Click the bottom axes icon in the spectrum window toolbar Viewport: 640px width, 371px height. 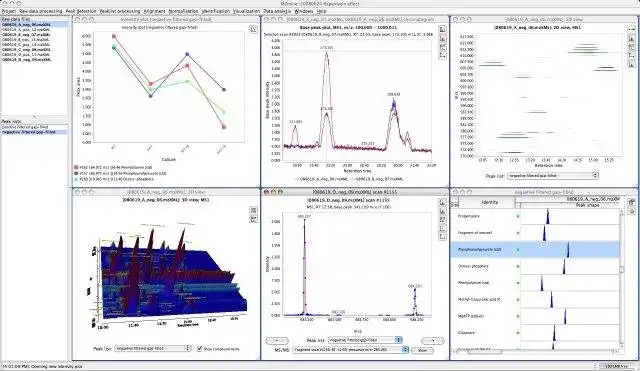442,237
